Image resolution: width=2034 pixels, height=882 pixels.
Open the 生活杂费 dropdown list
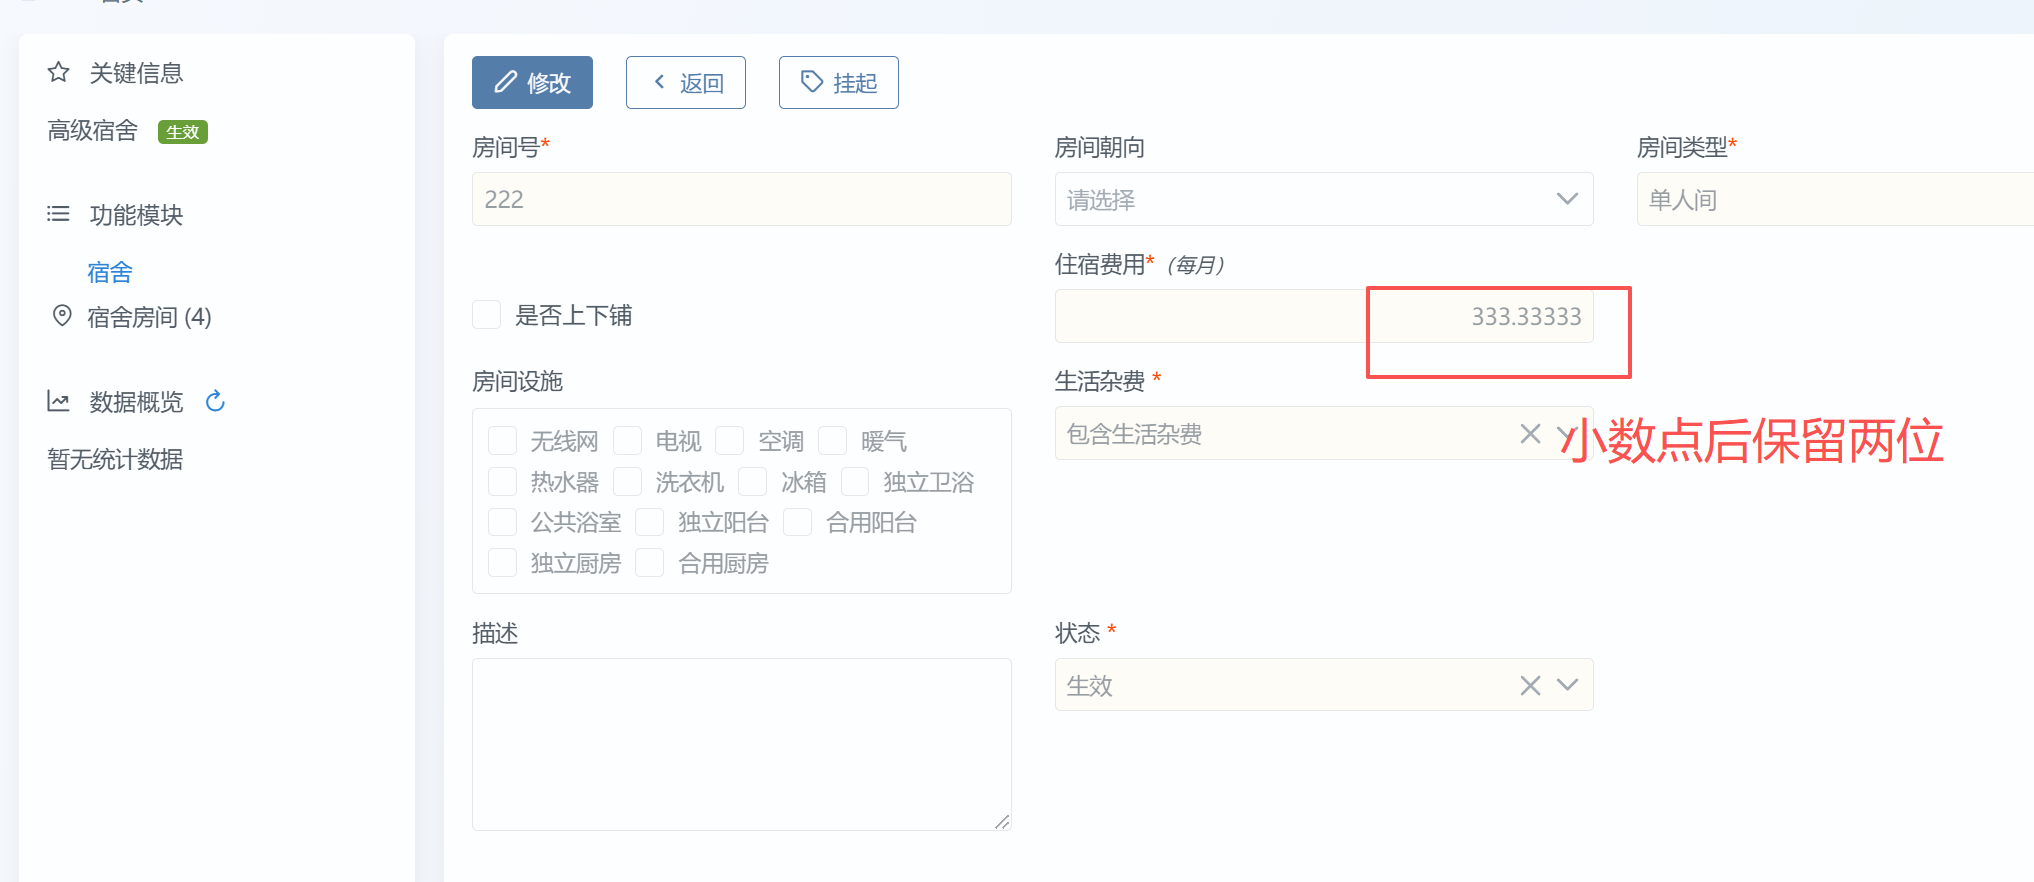click(1566, 434)
